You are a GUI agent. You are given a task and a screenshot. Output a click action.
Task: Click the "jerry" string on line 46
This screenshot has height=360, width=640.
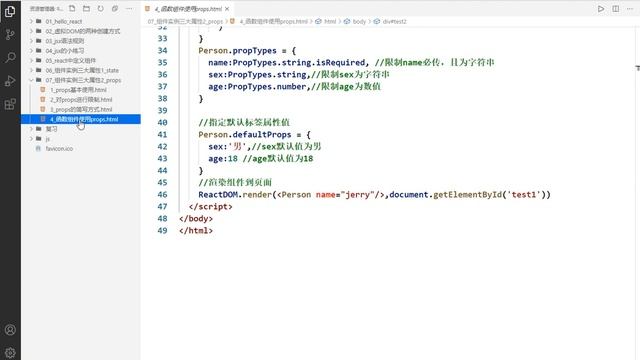click(x=358, y=195)
